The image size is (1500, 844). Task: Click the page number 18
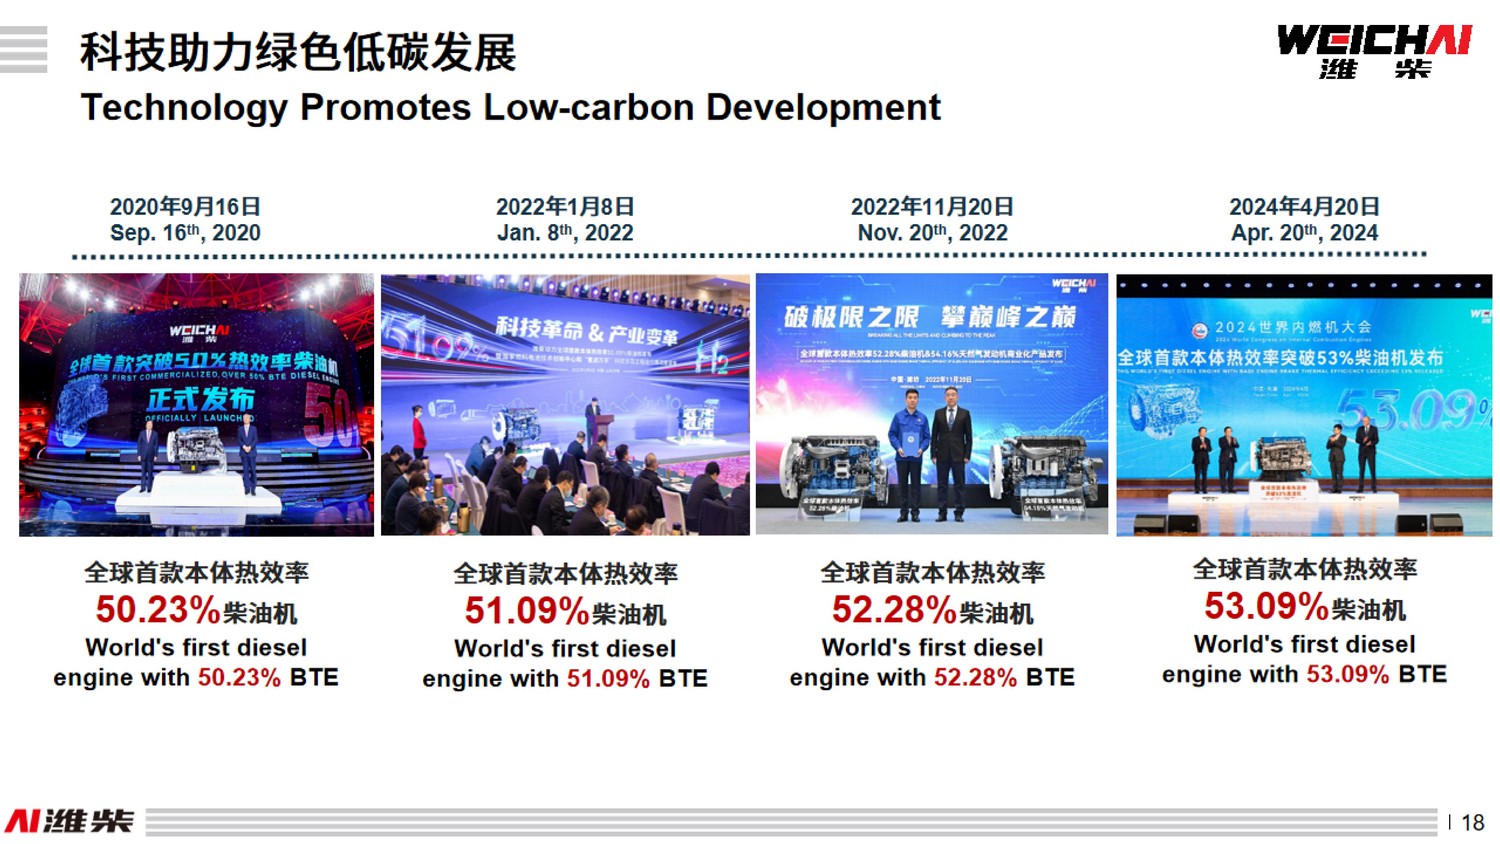(x=1472, y=822)
